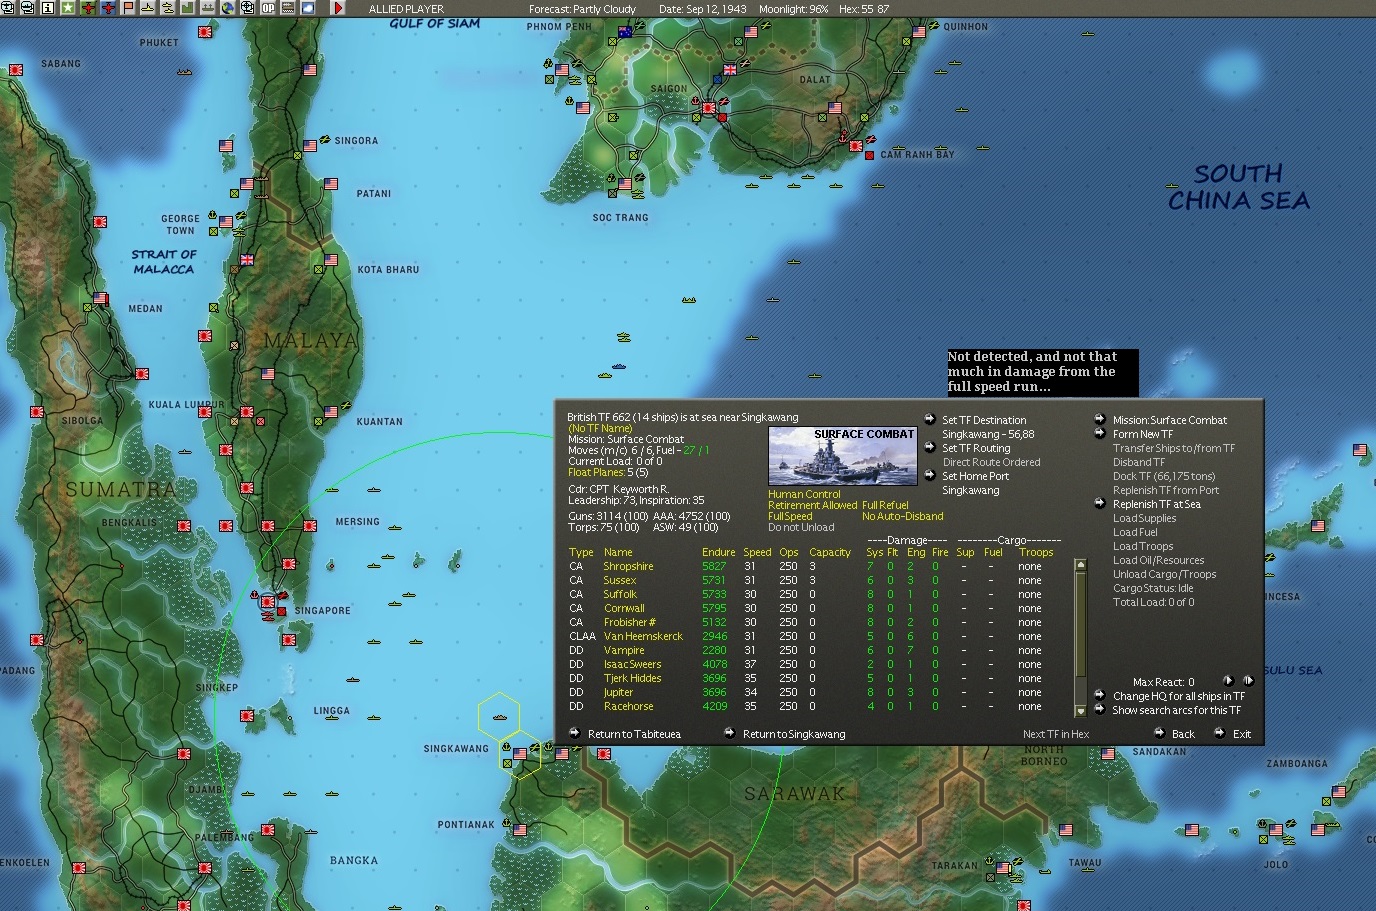Click the green star toolbar icon
Viewport: 1376px width, 911px height.
[x=68, y=8]
